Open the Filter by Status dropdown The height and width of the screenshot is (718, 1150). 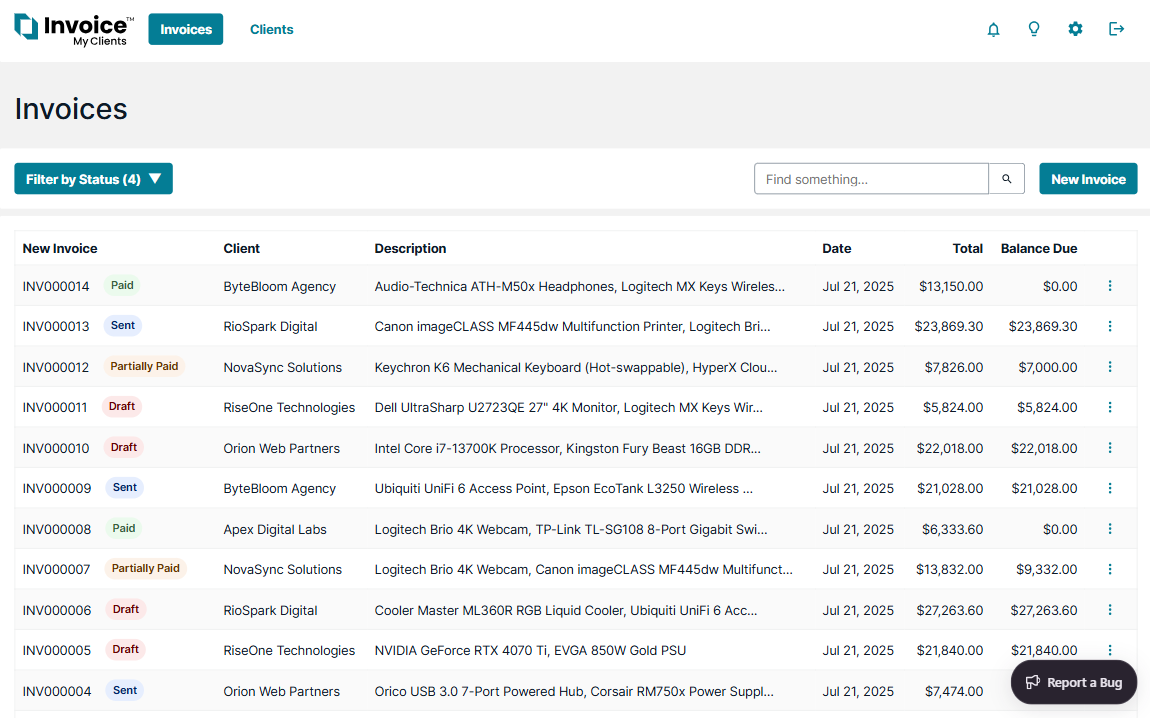(x=93, y=178)
